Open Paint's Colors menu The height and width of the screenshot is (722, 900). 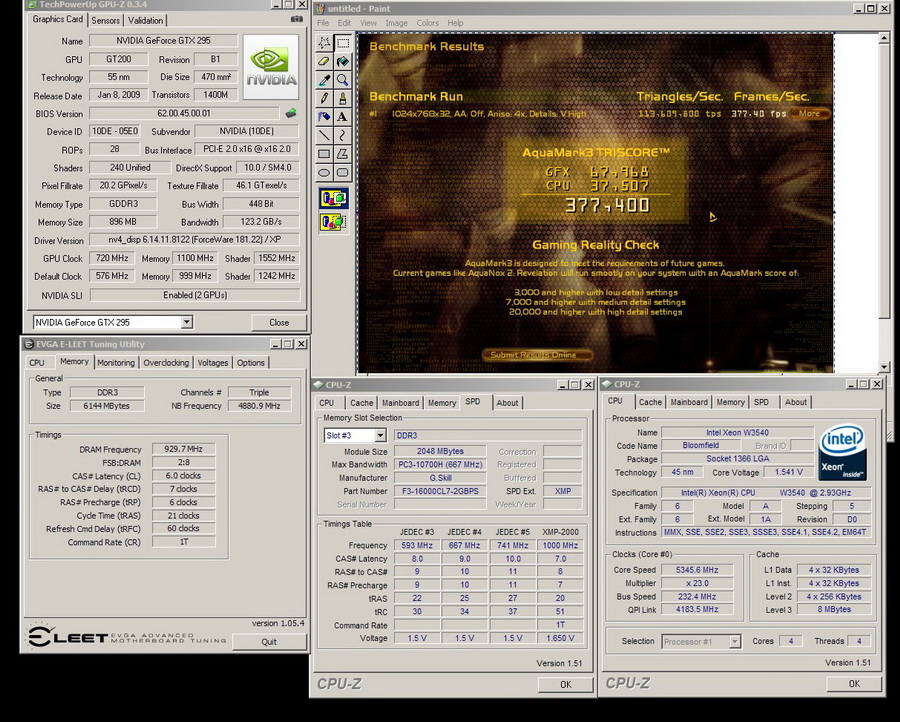[x=428, y=23]
